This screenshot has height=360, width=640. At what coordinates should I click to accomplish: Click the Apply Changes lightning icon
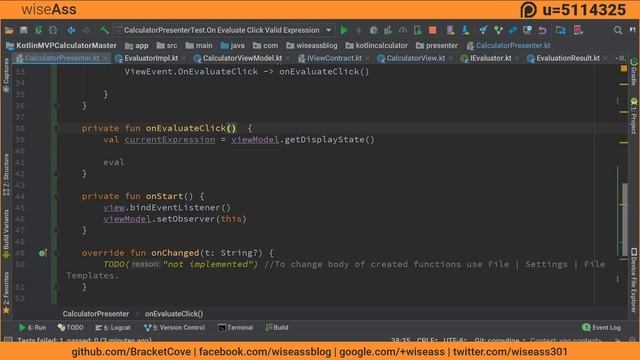click(359, 30)
